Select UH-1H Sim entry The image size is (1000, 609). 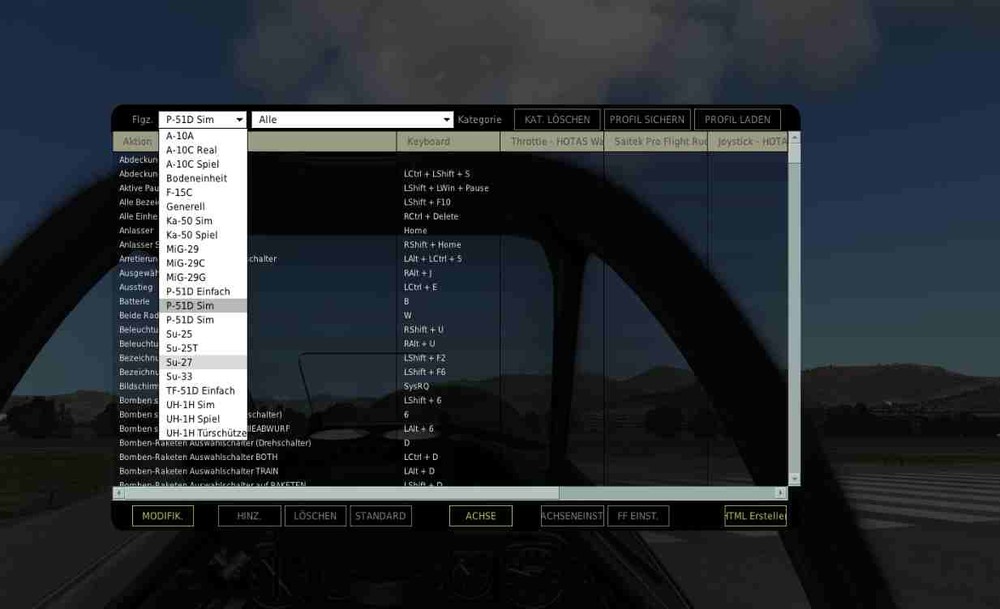[203, 404]
